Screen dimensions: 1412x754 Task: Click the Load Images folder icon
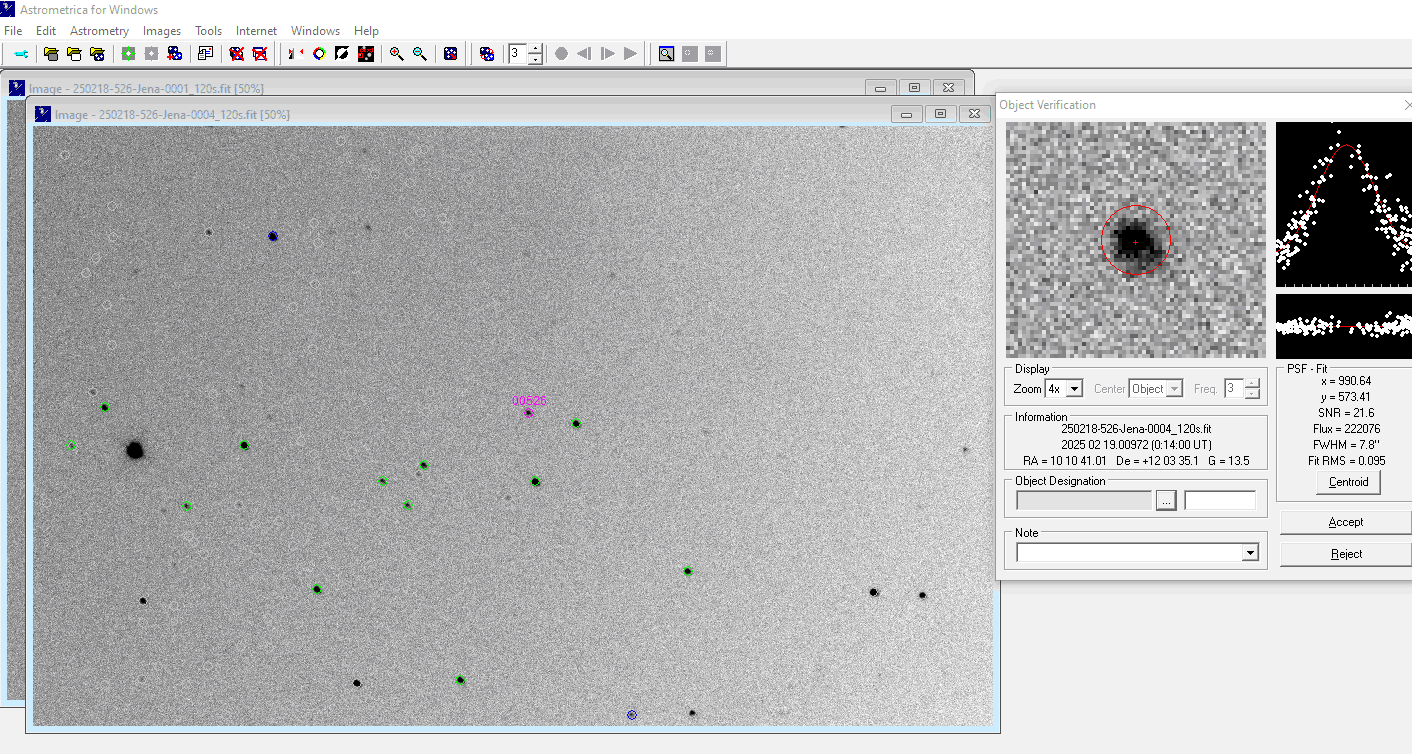tap(51, 54)
